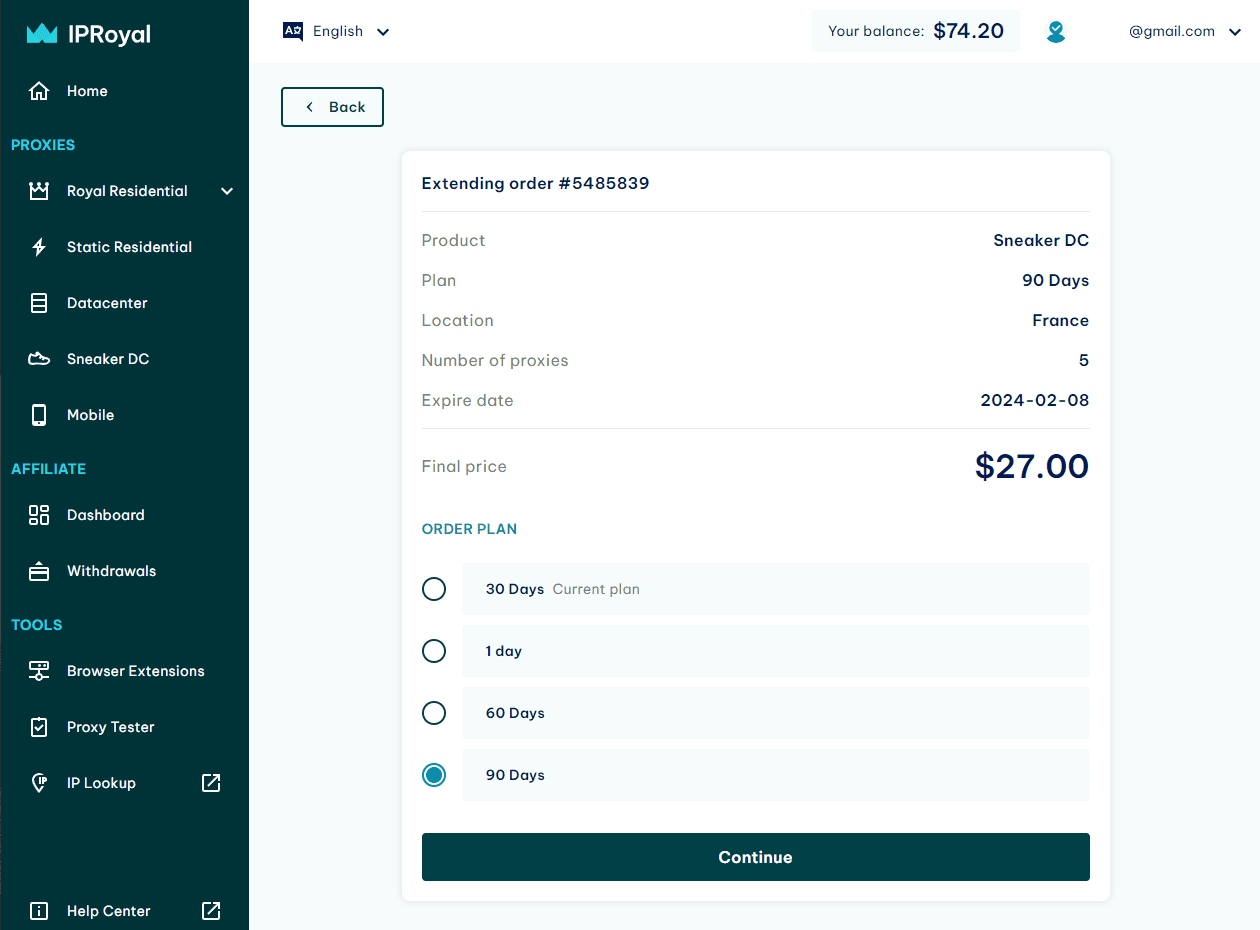
Task: Click the language translate icon
Action: [293, 32]
